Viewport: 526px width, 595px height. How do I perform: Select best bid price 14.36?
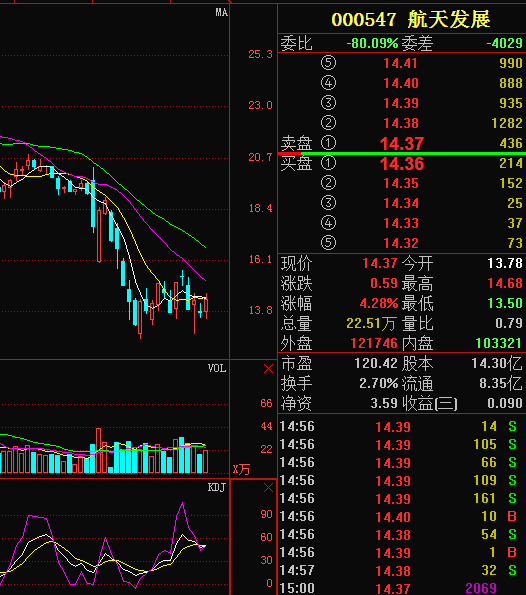(402, 164)
